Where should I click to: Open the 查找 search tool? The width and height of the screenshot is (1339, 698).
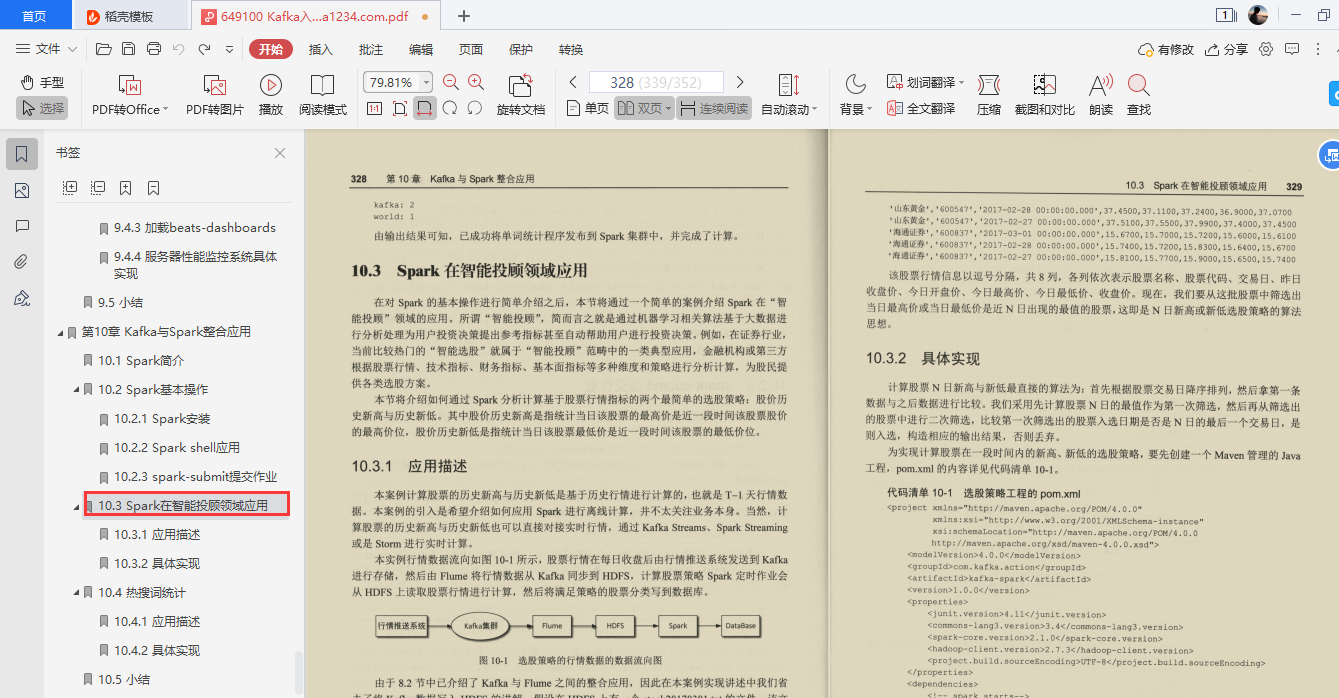pos(1140,95)
